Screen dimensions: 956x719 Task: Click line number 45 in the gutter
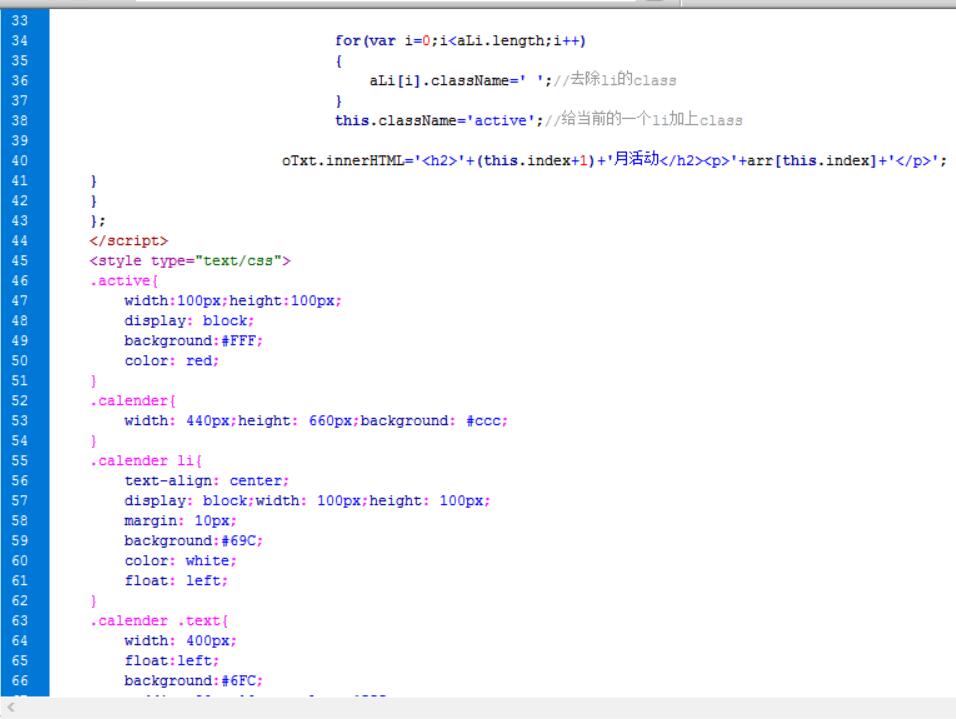pyautogui.click(x=20, y=261)
